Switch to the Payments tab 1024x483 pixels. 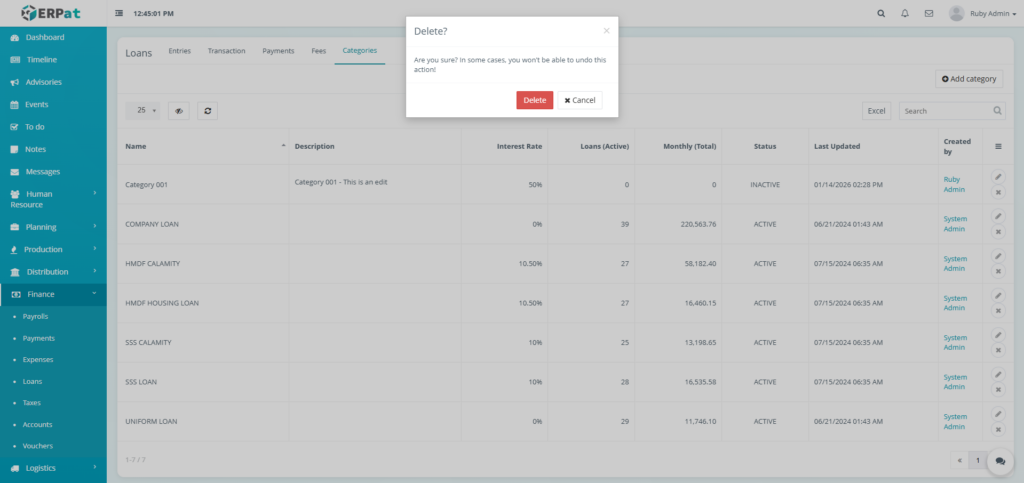[278, 50]
